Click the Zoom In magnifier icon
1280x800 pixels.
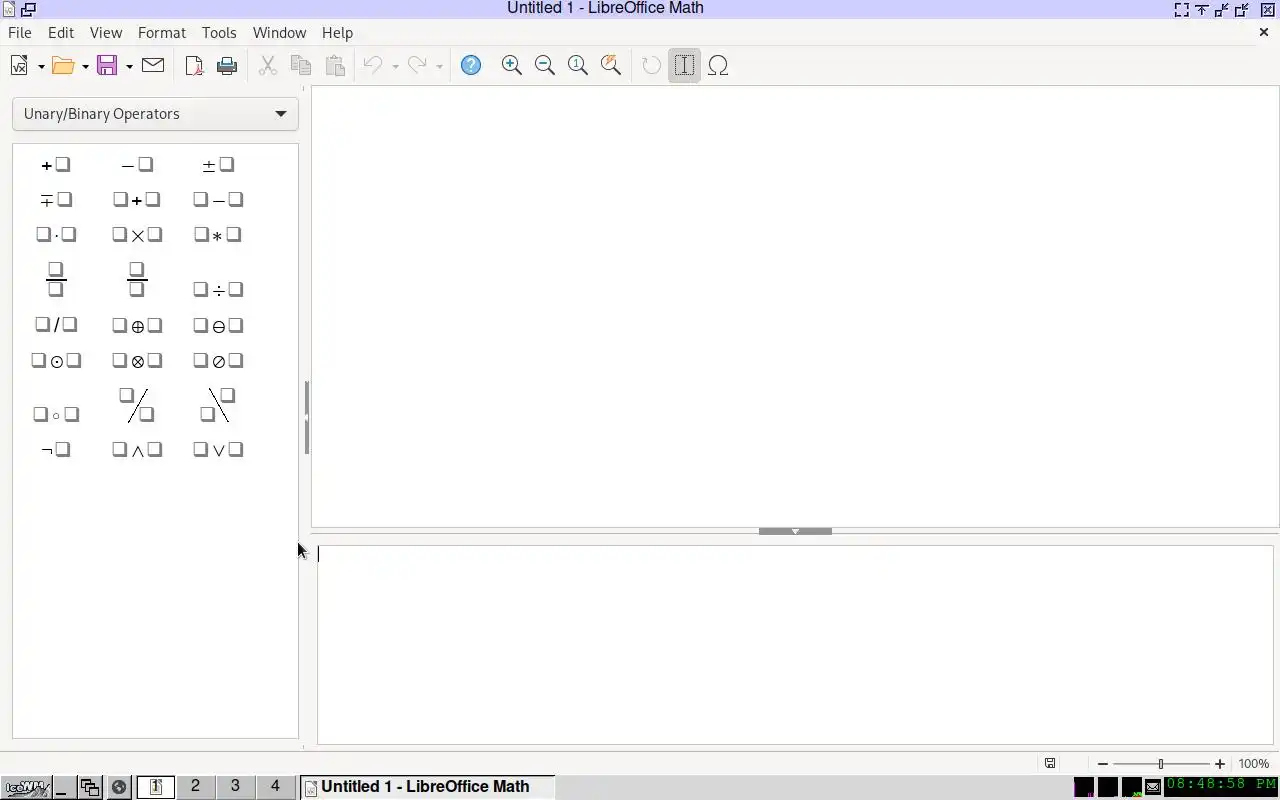coord(512,66)
